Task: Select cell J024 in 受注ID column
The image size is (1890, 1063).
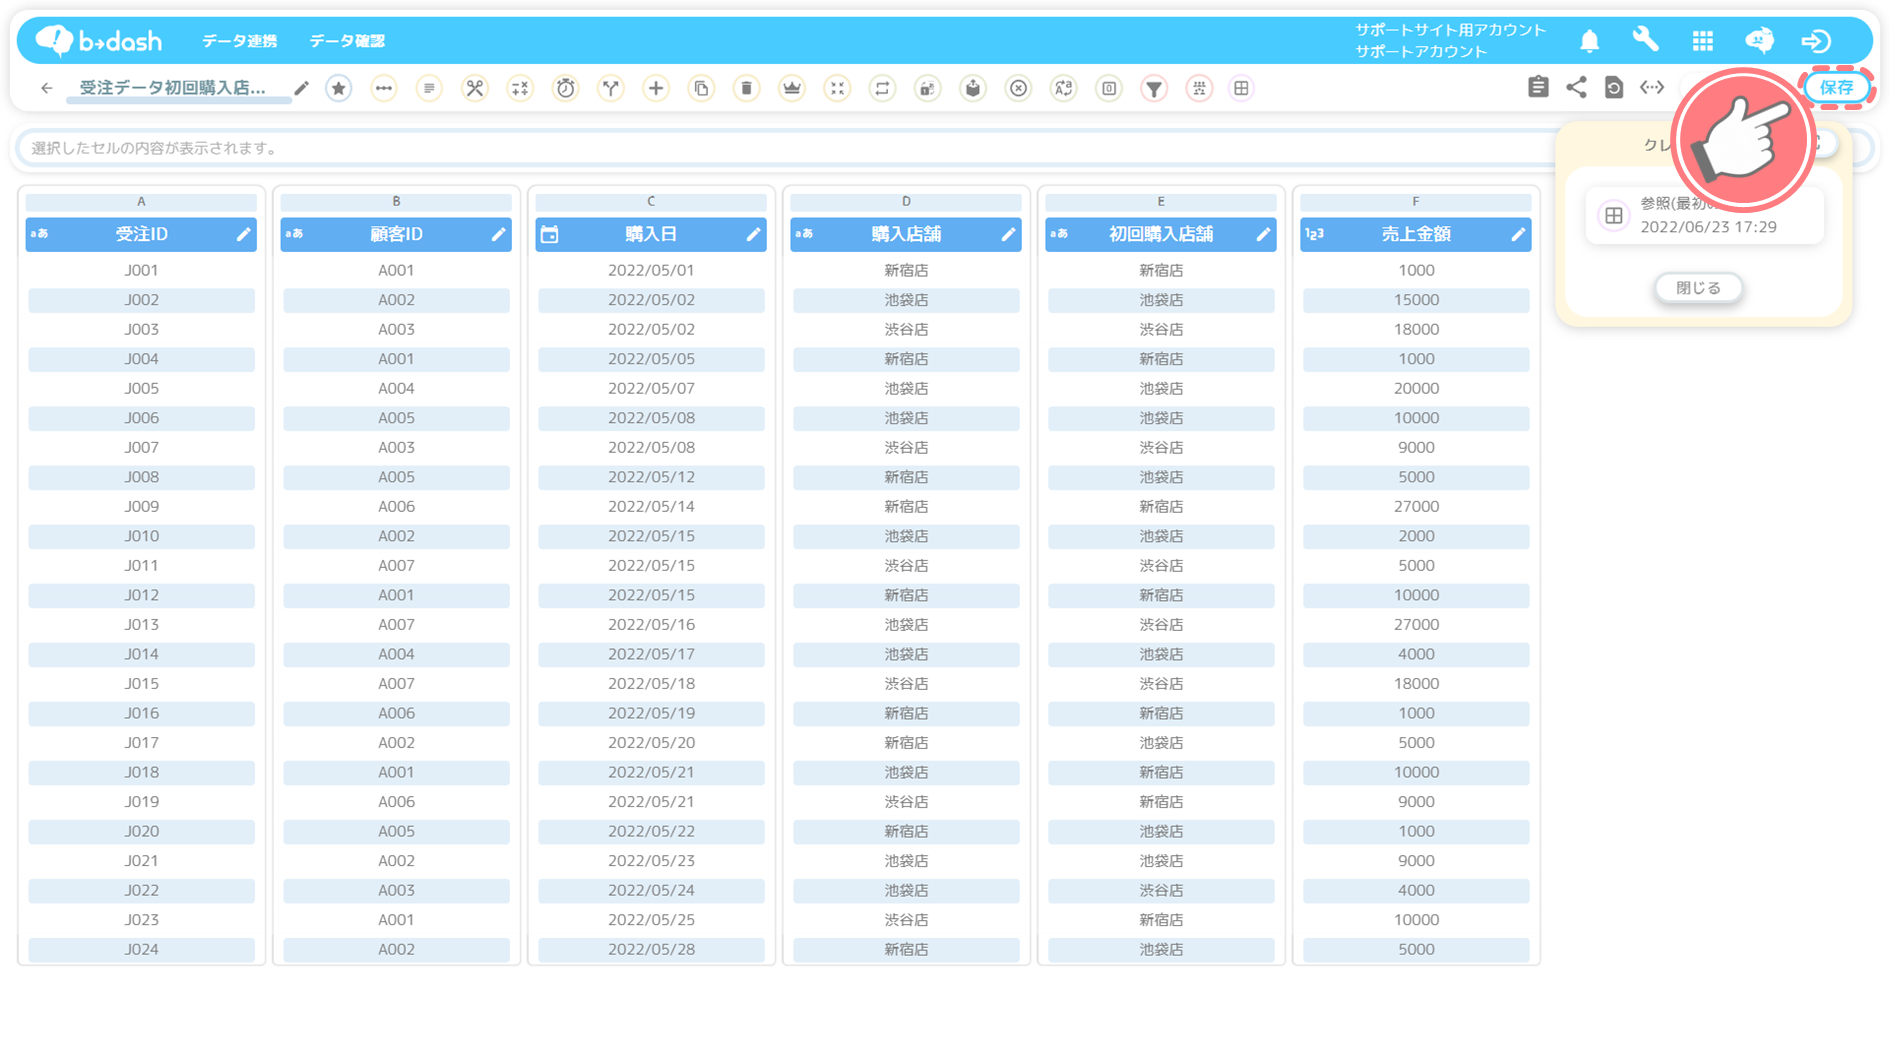Action: tap(141, 949)
